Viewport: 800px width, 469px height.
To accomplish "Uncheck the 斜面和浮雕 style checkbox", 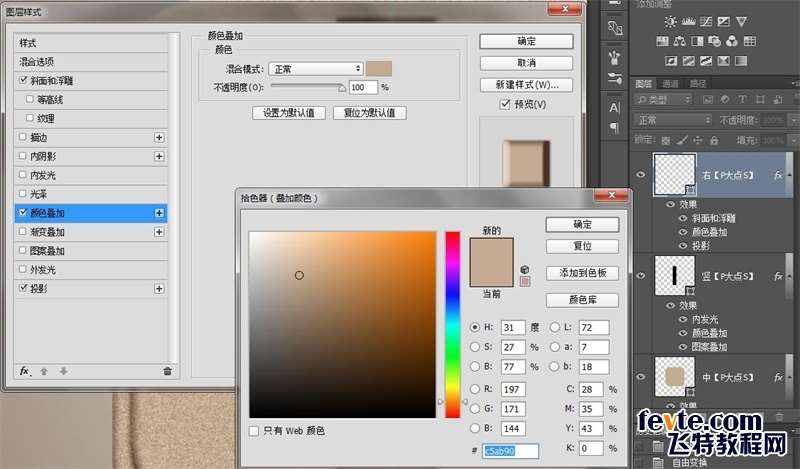I will (x=23, y=80).
